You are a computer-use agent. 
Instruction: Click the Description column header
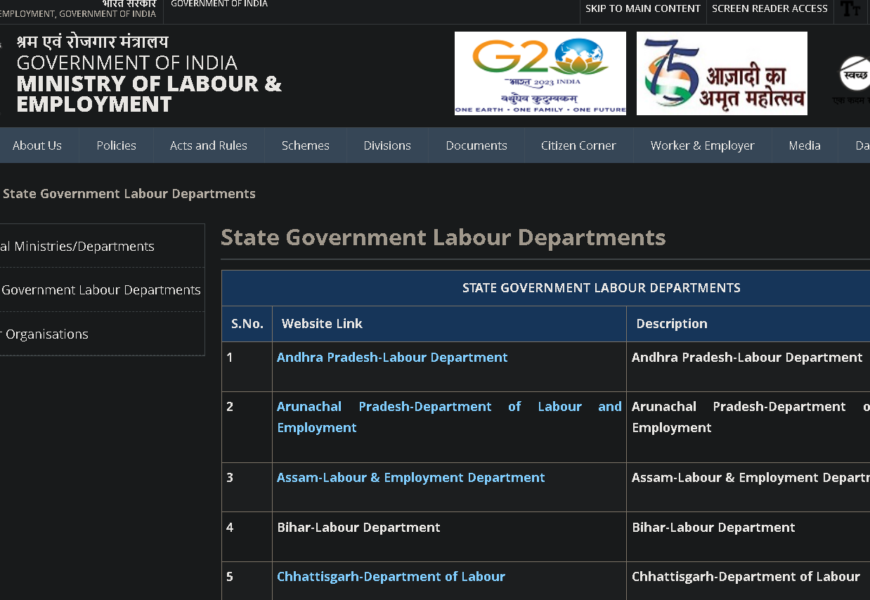tap(748, 324)
